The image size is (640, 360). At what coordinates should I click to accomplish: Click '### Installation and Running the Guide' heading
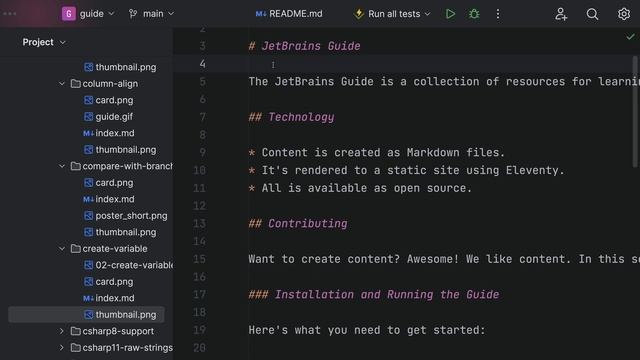pyautogui.click(x=374, y=295)
